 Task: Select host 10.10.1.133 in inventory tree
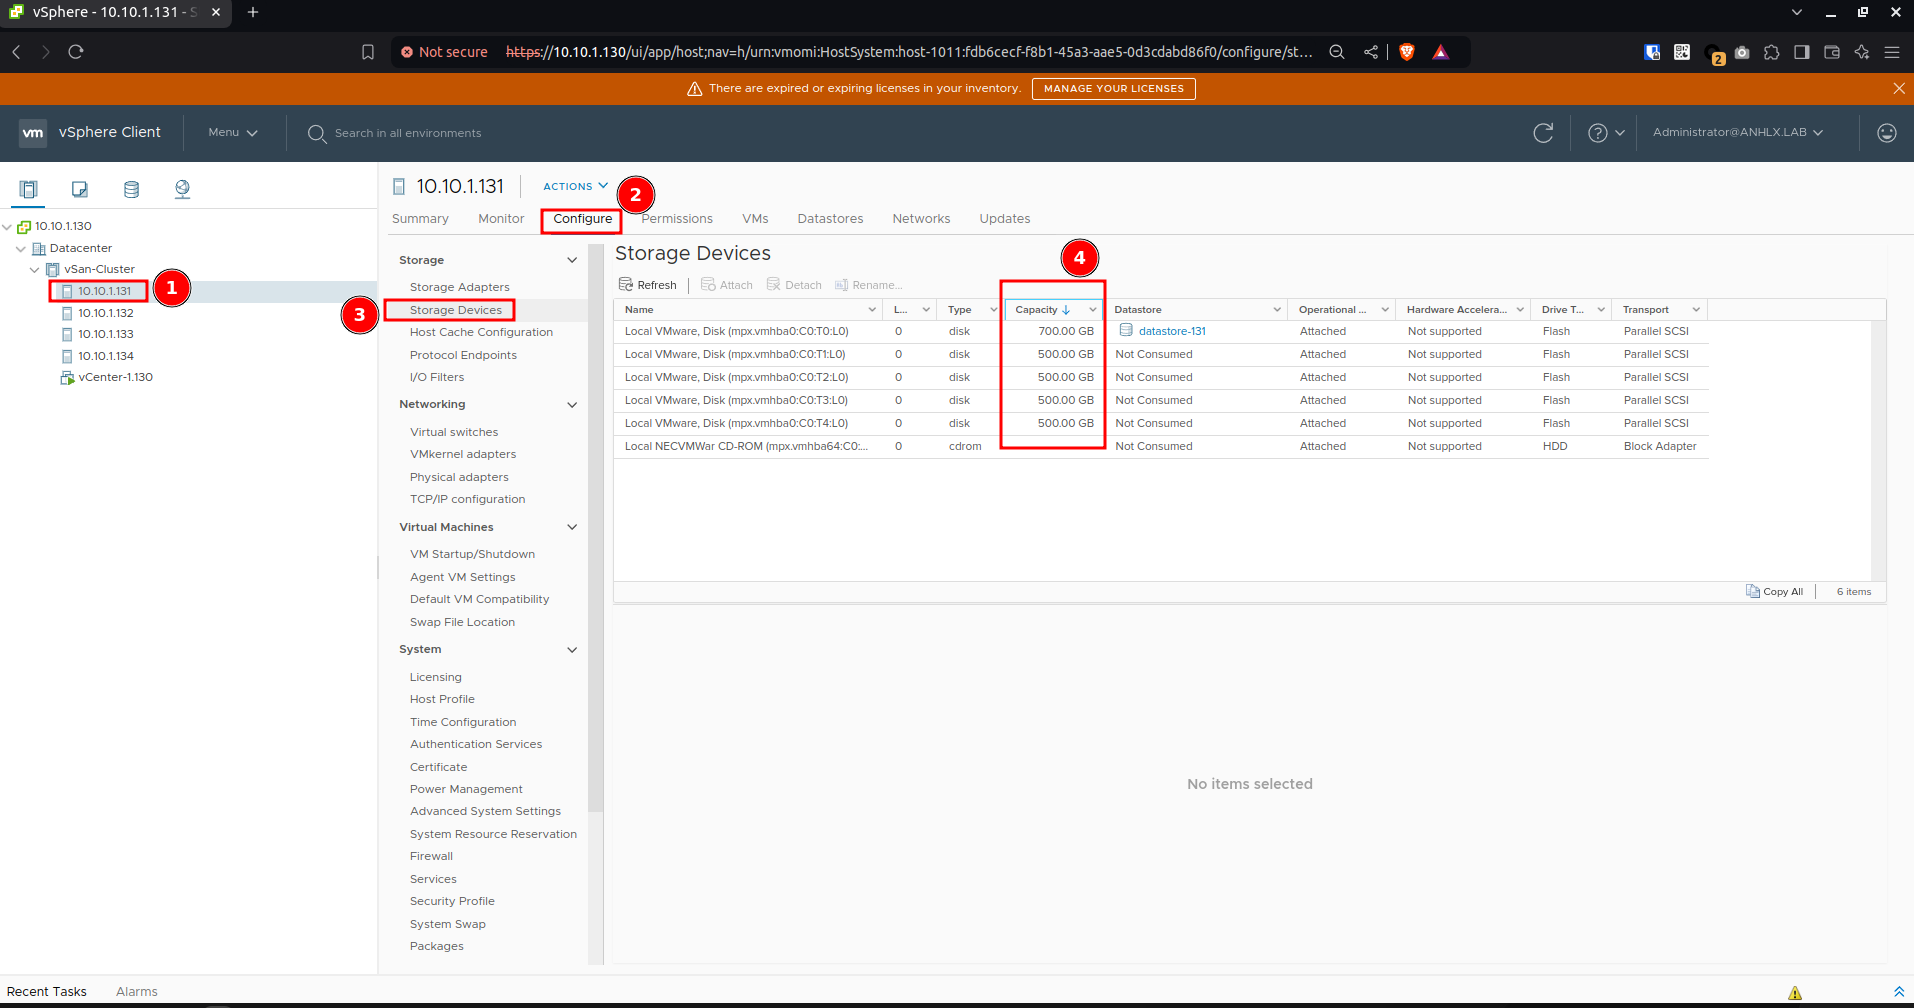pyautogui.click(x=106, y=334)
